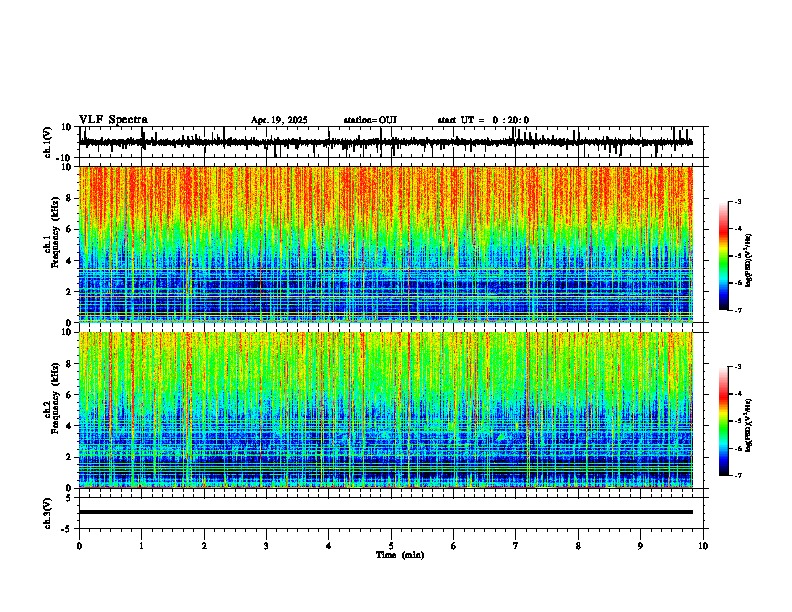792x612 pixels.
Task: Click the "ch.1(V)" waveform axis label
Action: [48, 142]
